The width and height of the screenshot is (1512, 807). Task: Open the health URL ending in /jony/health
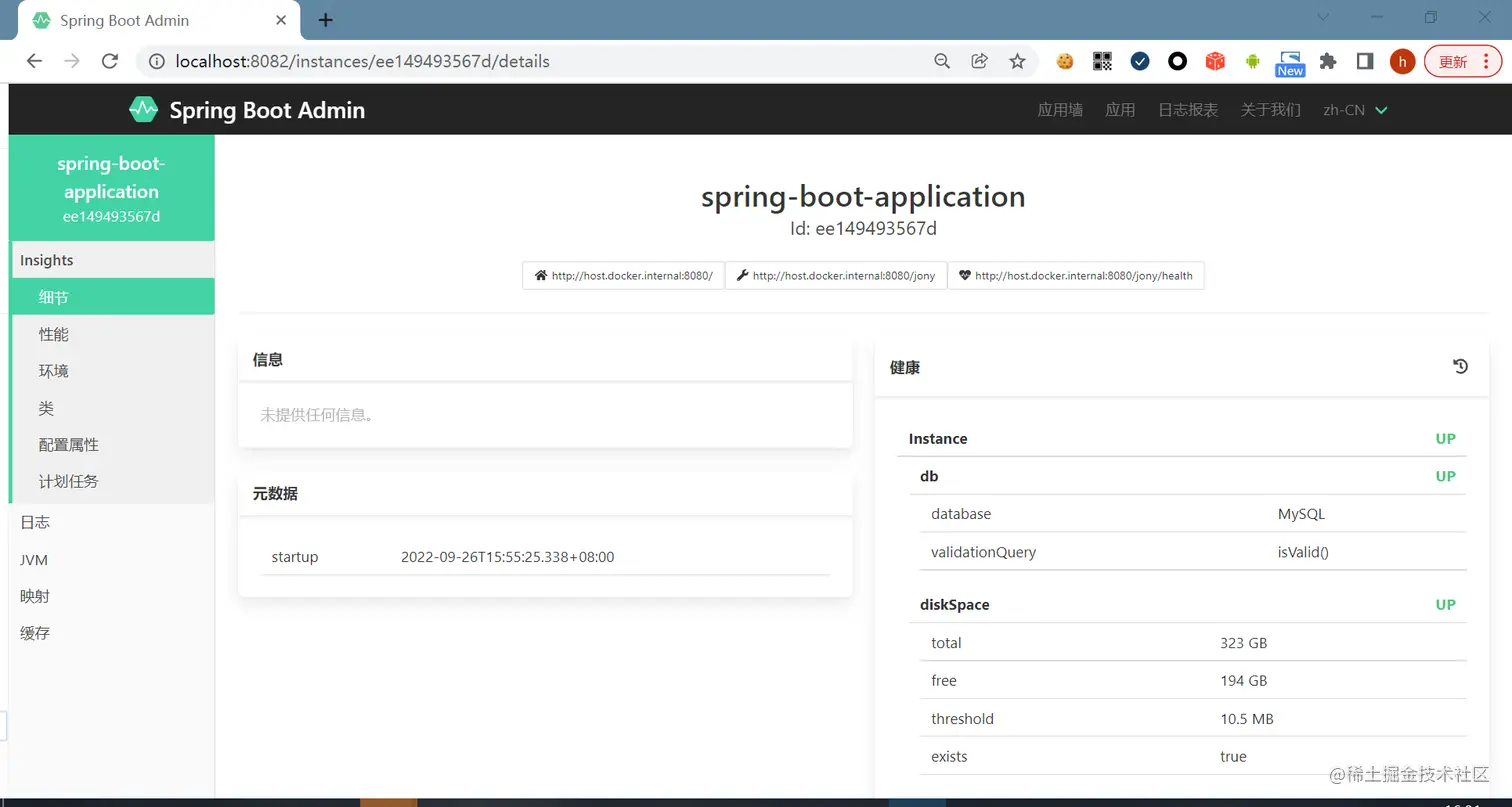(x=1075, y=275)
